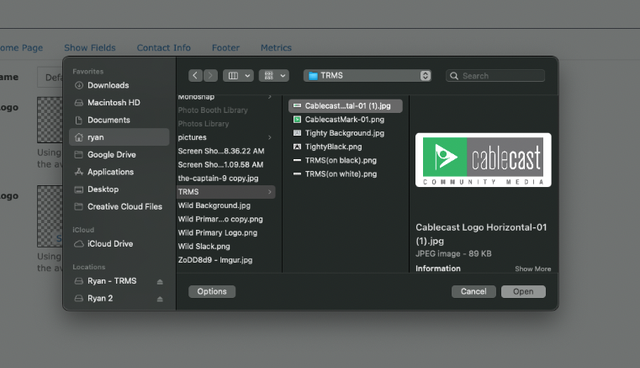Open the TRMS folder path popup
Image resolution: width=640 pixels, height=368 pixels.
point(367,75)
